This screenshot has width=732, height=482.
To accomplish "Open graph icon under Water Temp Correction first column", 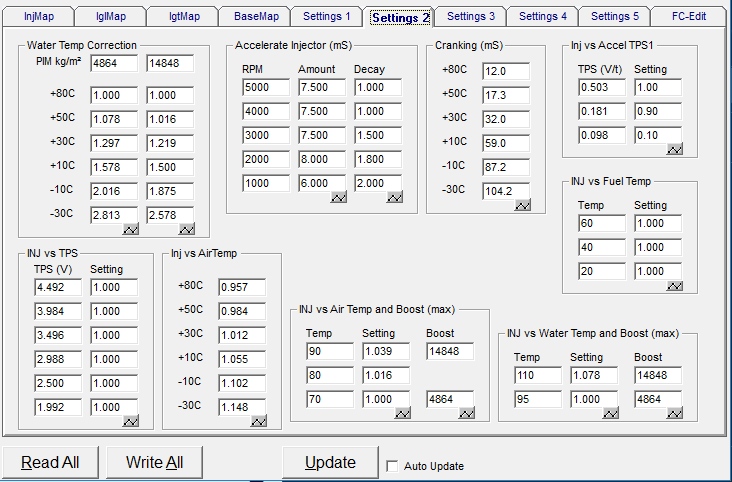I will click(131, 229).
